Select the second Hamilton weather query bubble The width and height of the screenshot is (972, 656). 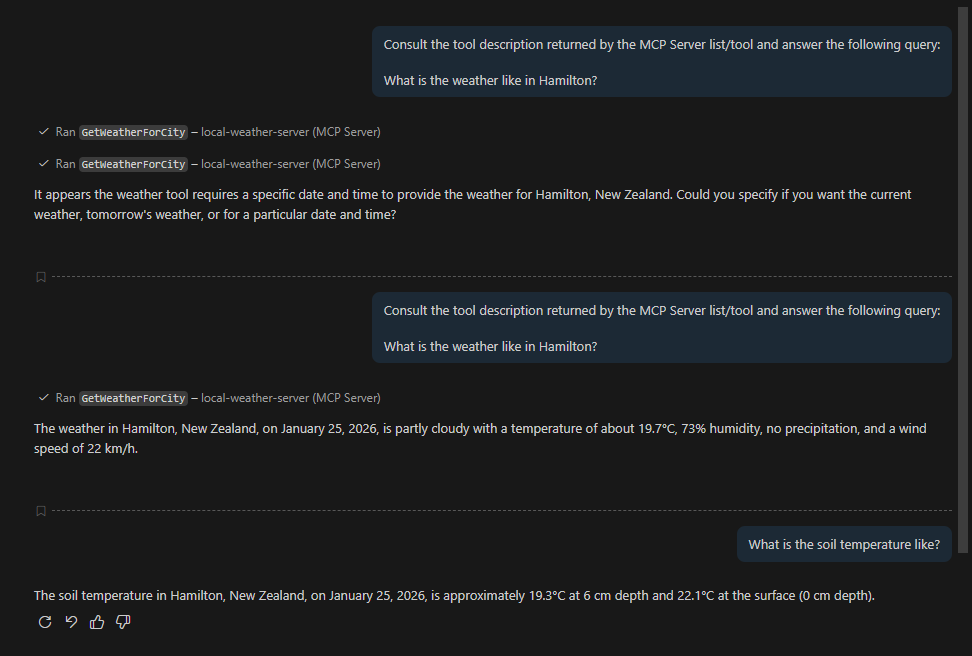pyautogui.click(x=661, y=328)
